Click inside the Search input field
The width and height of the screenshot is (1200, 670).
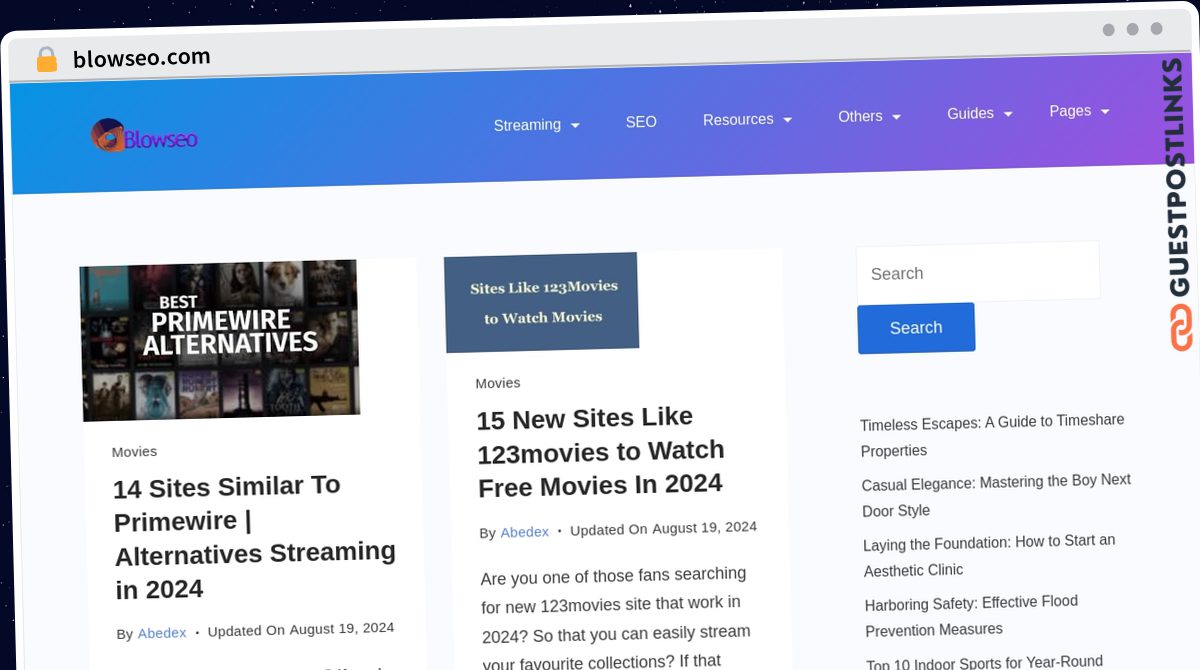(977, 270)
